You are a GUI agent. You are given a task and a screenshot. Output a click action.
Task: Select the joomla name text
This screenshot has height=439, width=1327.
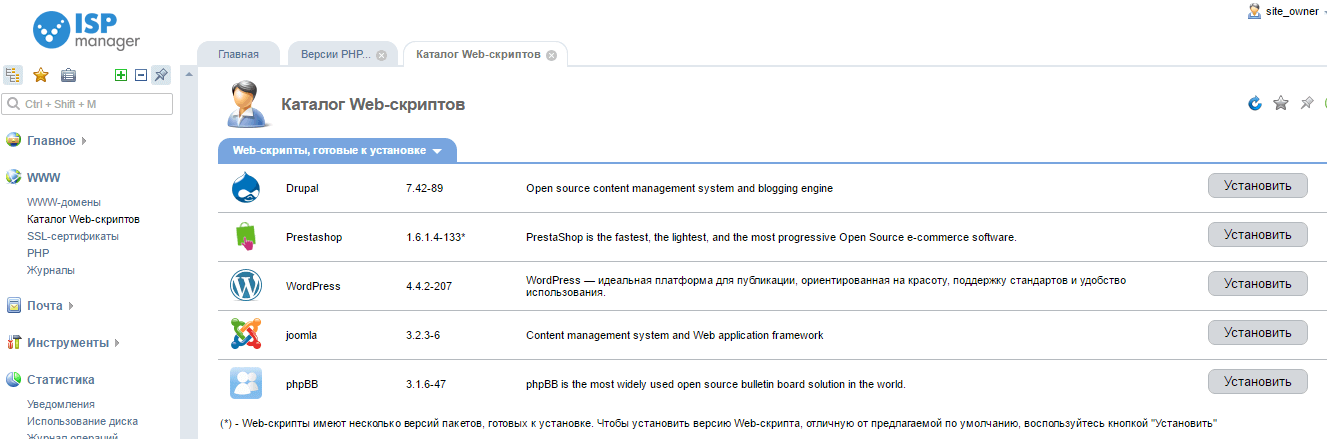(301, 335)
